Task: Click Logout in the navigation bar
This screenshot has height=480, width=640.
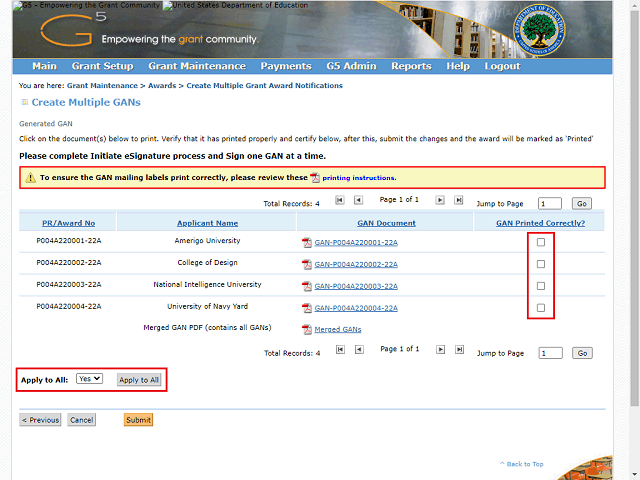Action: click(x=502, y=66)
